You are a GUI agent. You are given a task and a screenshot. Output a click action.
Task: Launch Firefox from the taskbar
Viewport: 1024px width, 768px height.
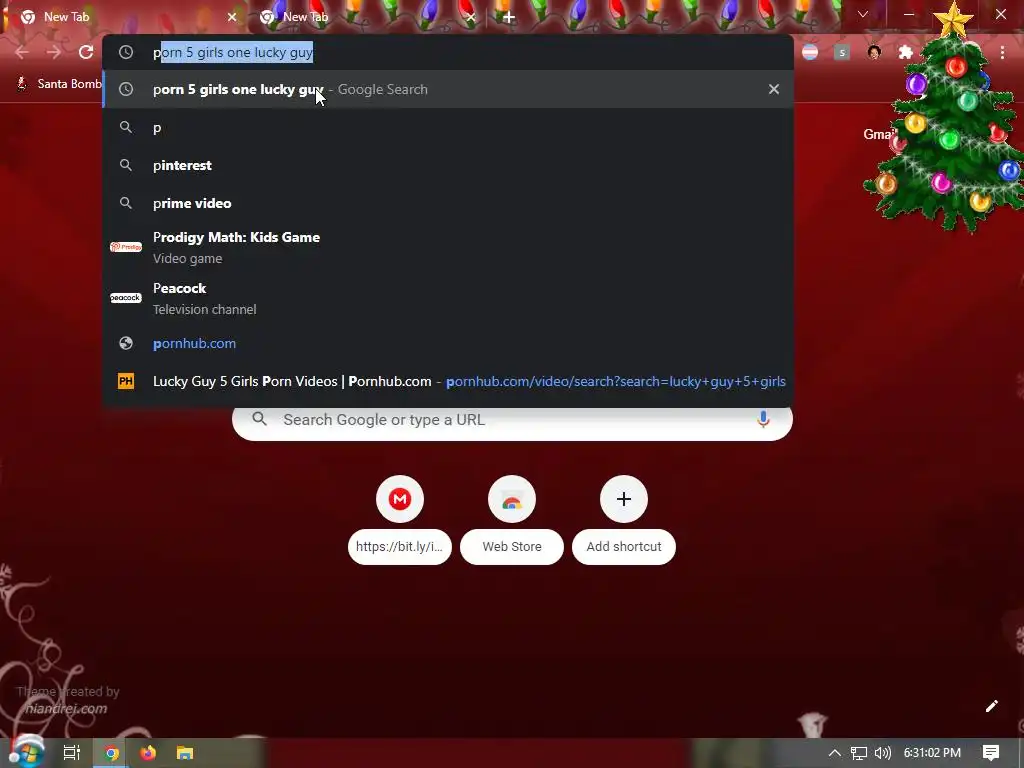pos(148,753)
